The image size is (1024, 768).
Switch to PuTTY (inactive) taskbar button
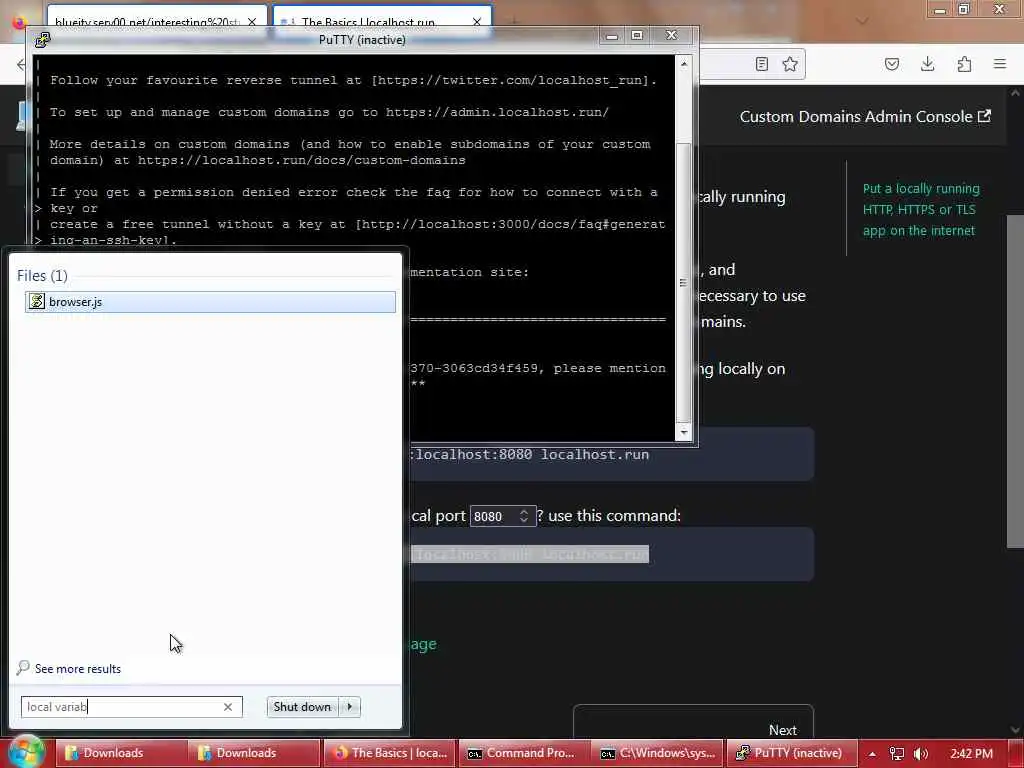pos(792,753)
